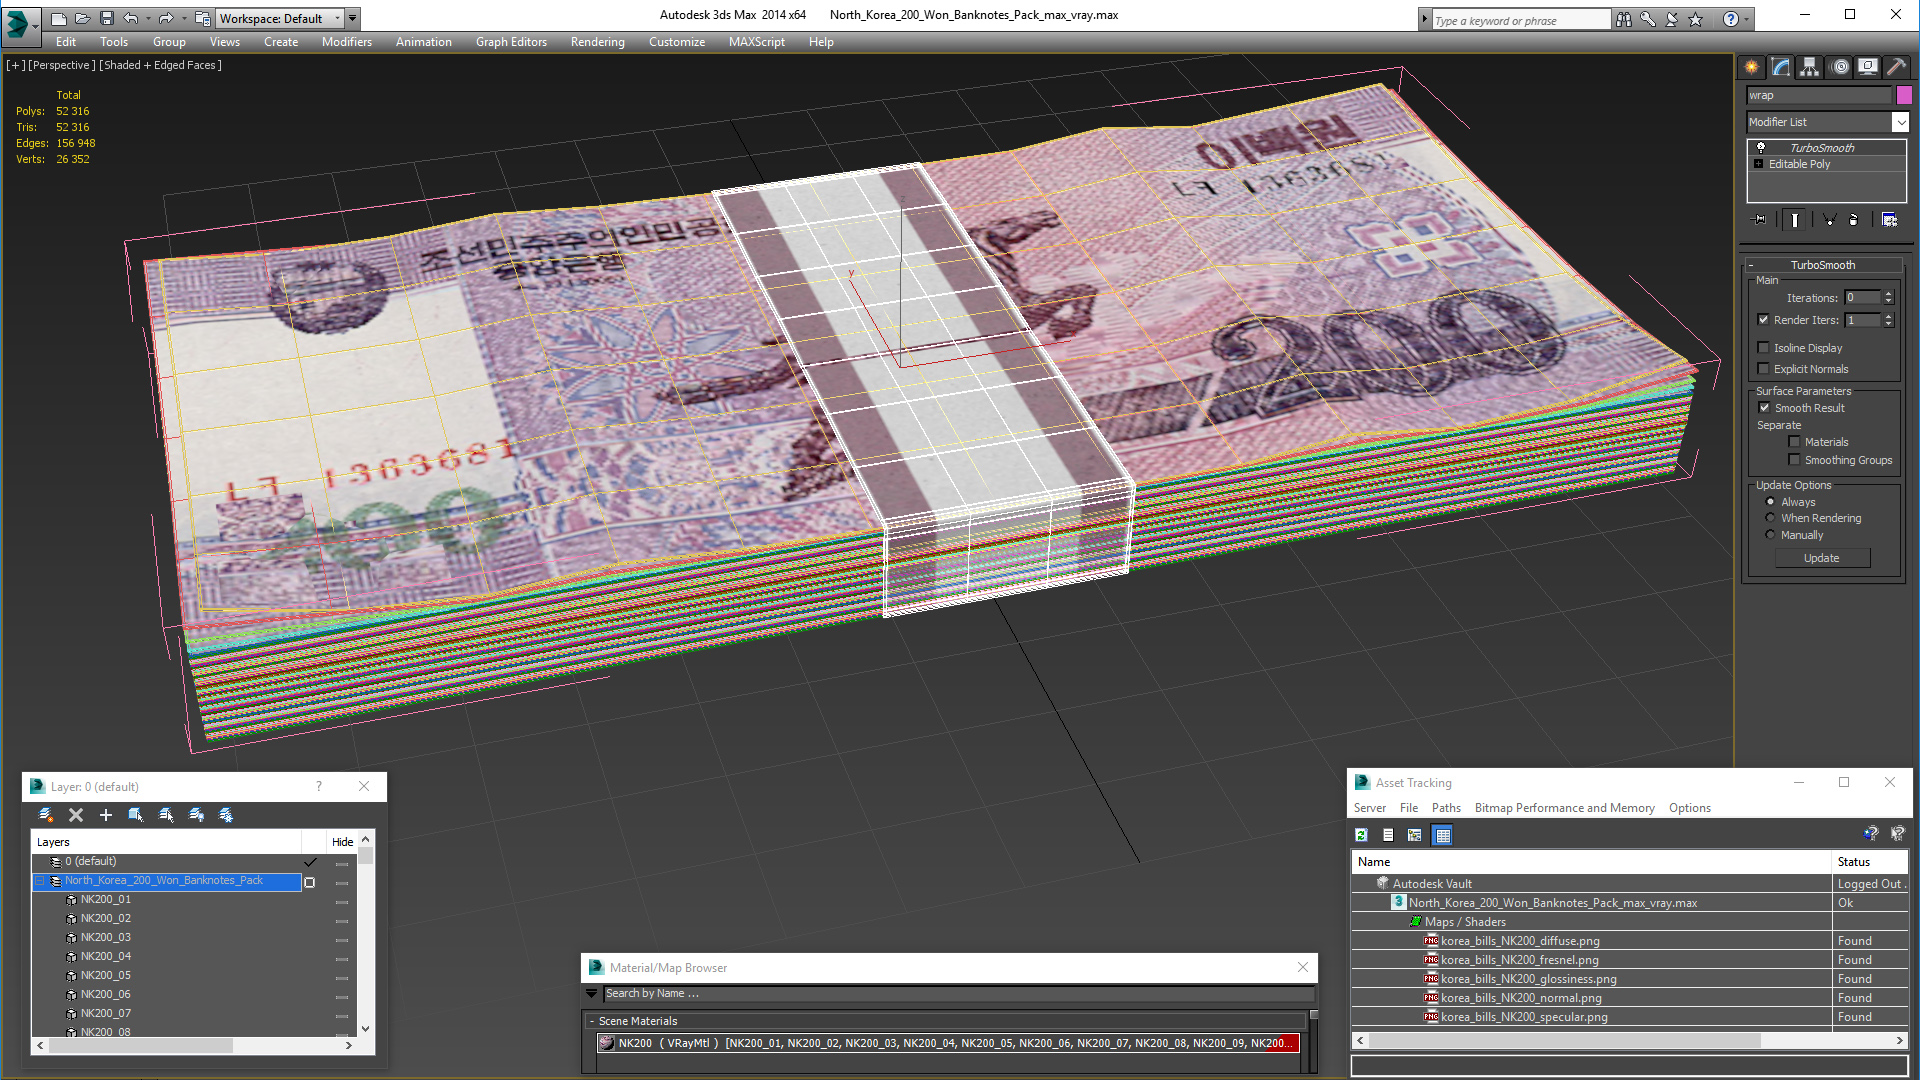Select NK200_03 layer item
The image size is (1920, 1080).
click(x=104, y=936)
